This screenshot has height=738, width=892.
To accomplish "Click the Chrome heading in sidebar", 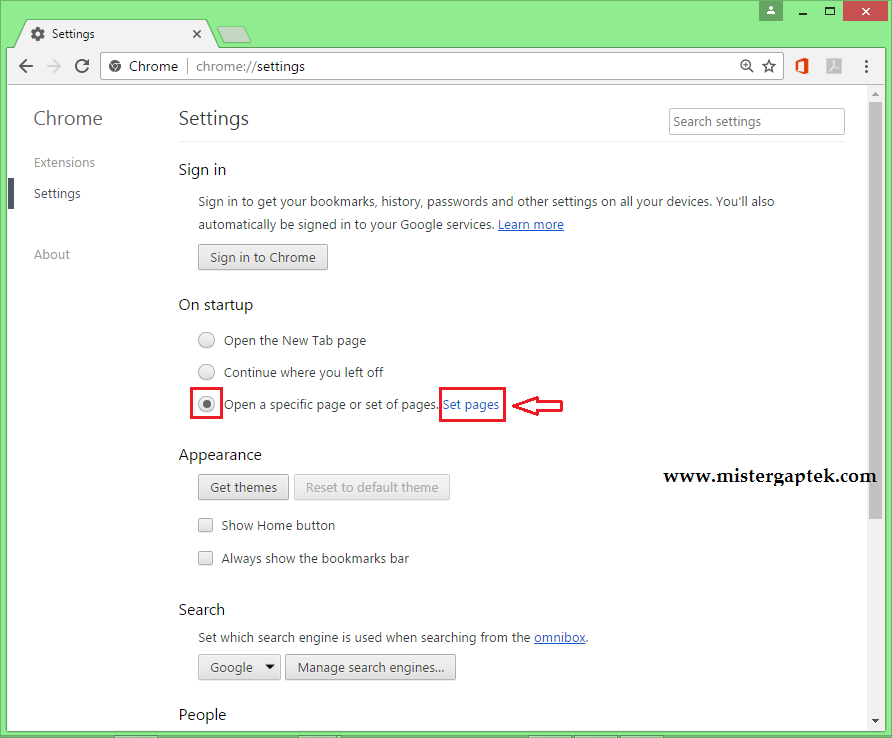I will tap(68, 118).
